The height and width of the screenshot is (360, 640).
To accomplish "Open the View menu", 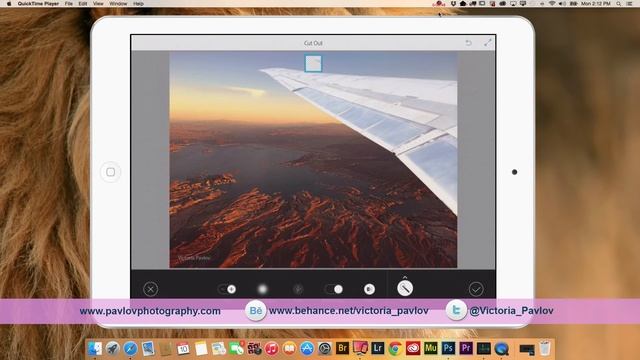I will pos(98,3).
